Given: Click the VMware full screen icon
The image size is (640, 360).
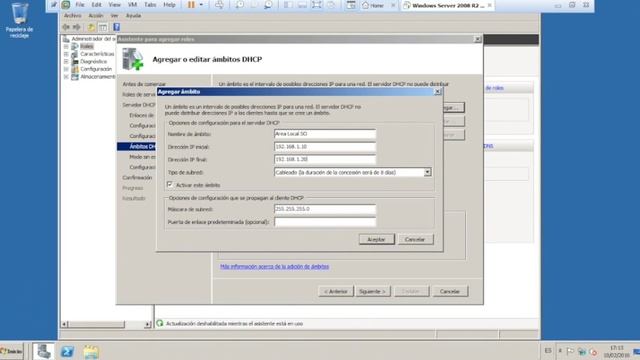Looking at the screenshot, I should pyautogui.click(x=316, y=5).
